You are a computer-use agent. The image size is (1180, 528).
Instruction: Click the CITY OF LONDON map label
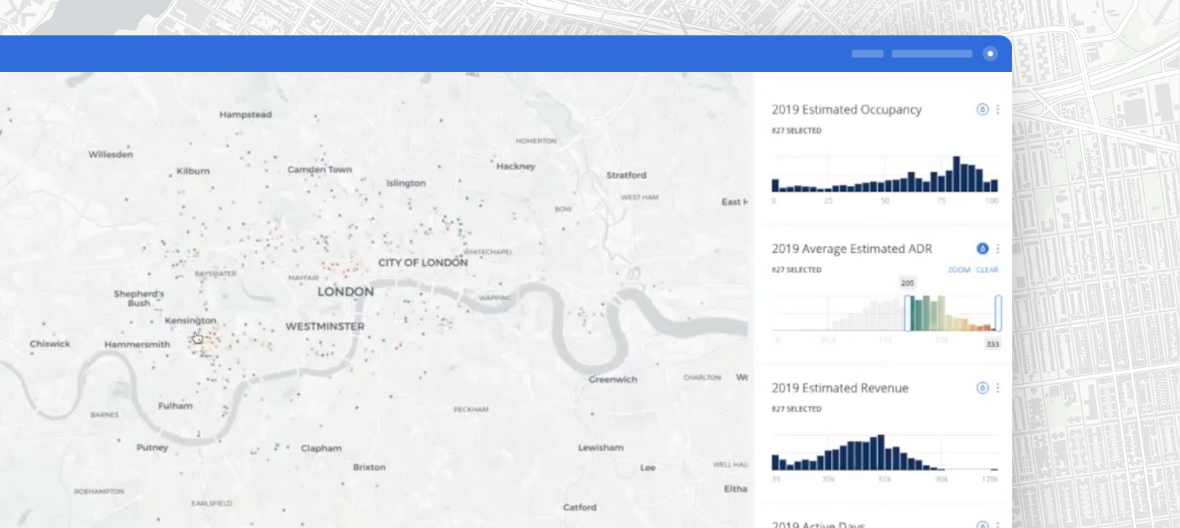pos(422,263)
